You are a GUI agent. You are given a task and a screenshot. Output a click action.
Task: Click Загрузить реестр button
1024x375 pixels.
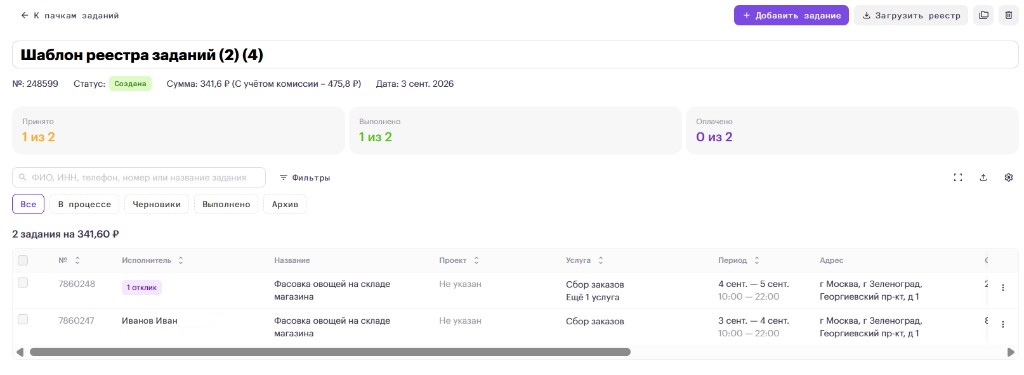click(911, 15)
